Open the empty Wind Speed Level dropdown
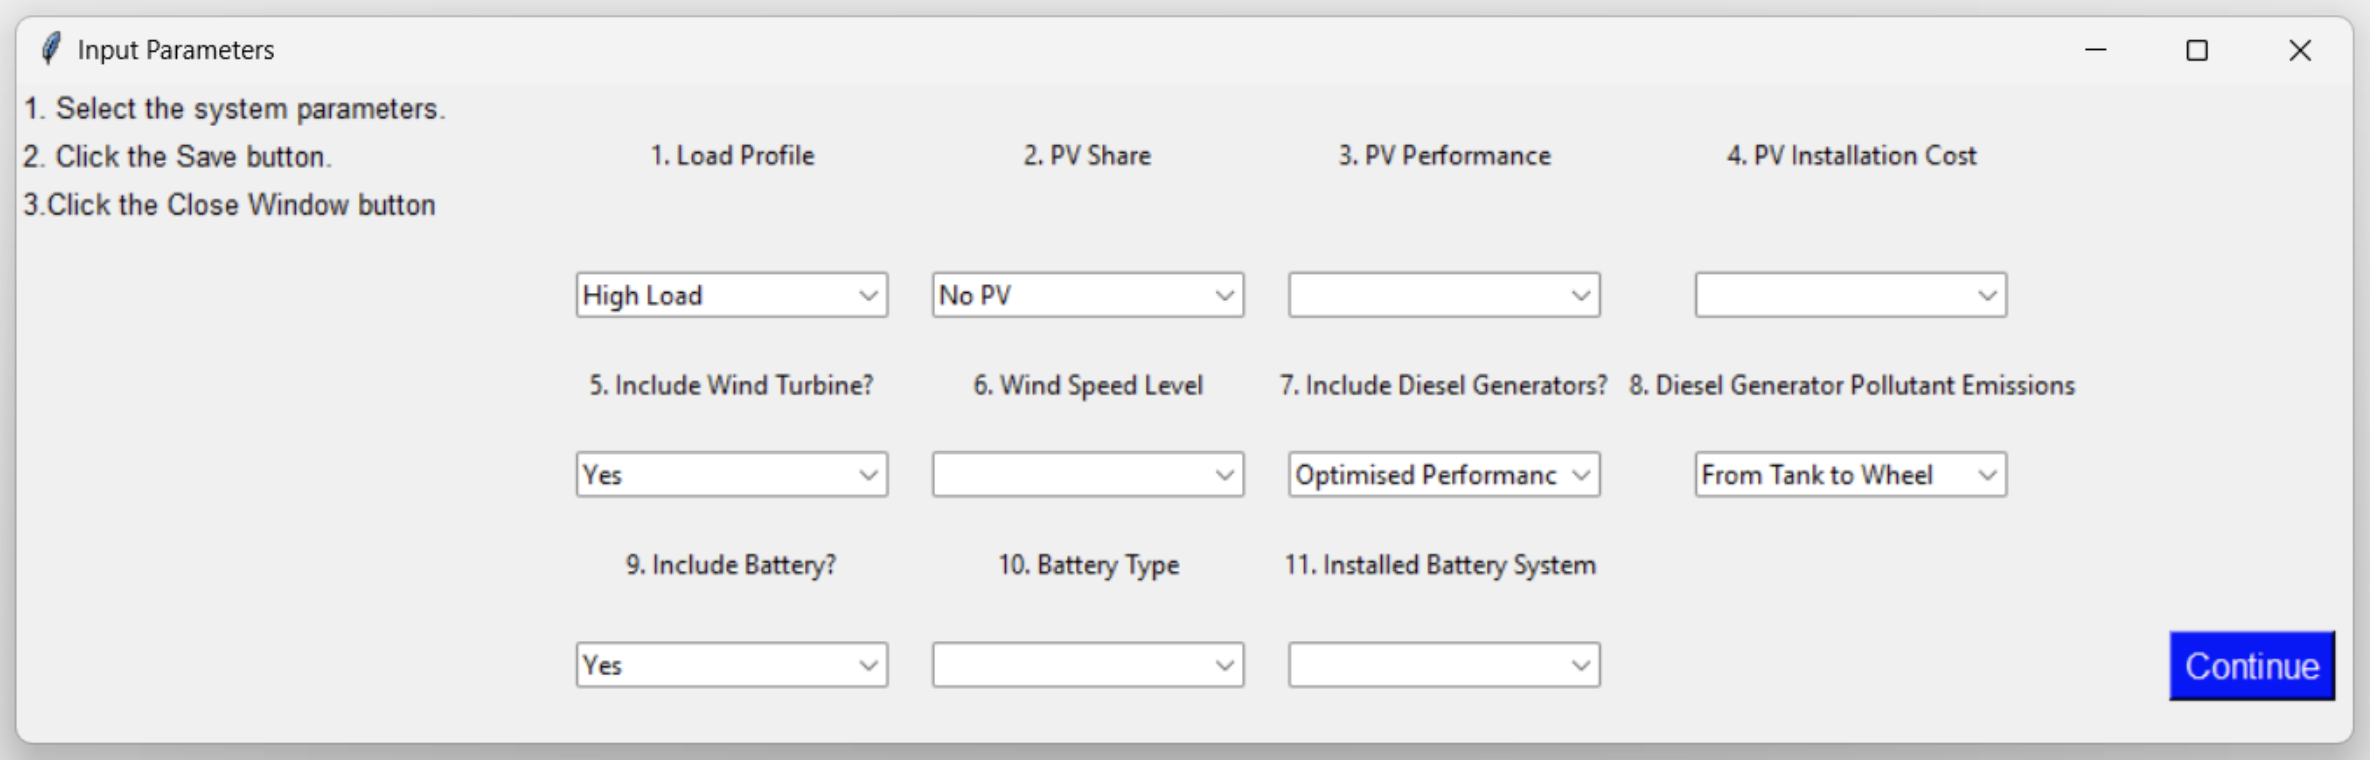 coord(1087,475)
